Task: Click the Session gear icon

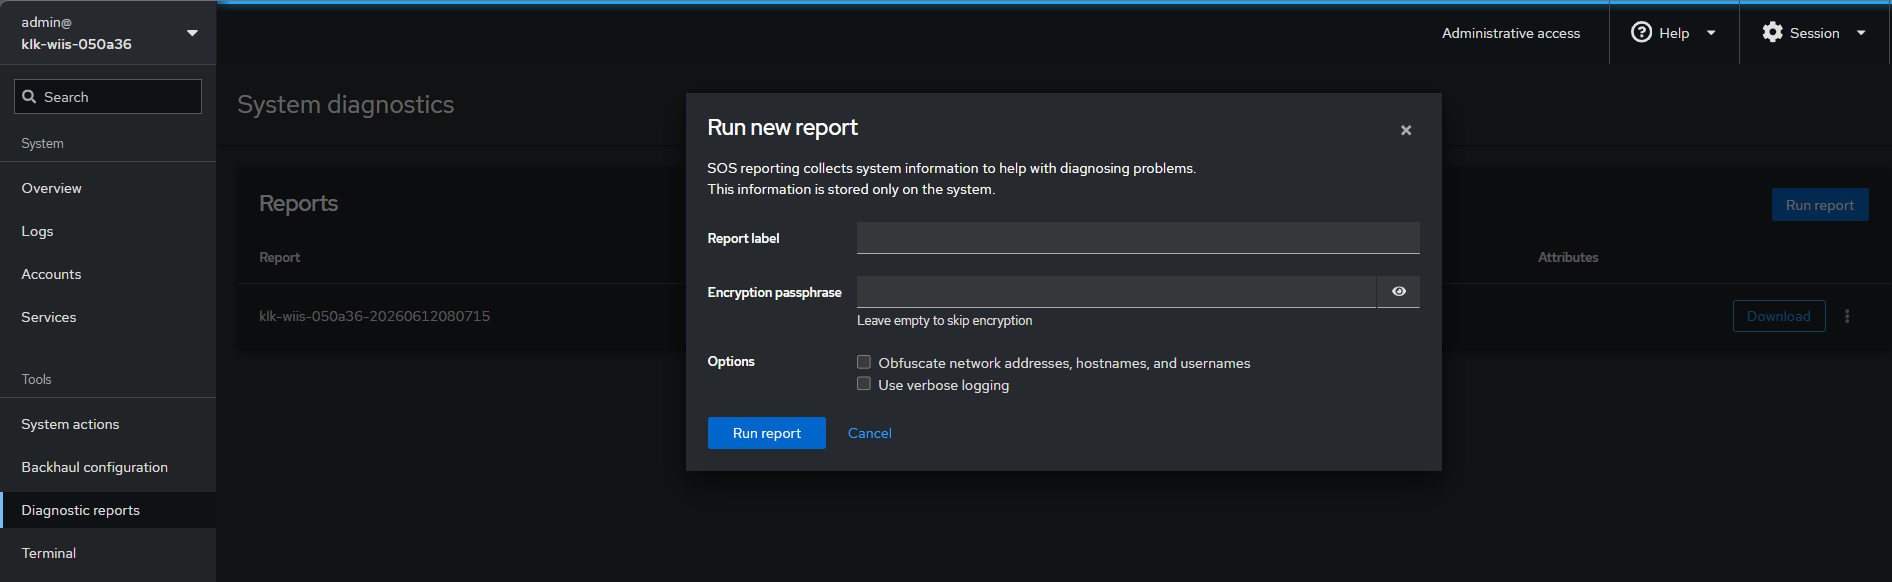Action: point(1772,32)
